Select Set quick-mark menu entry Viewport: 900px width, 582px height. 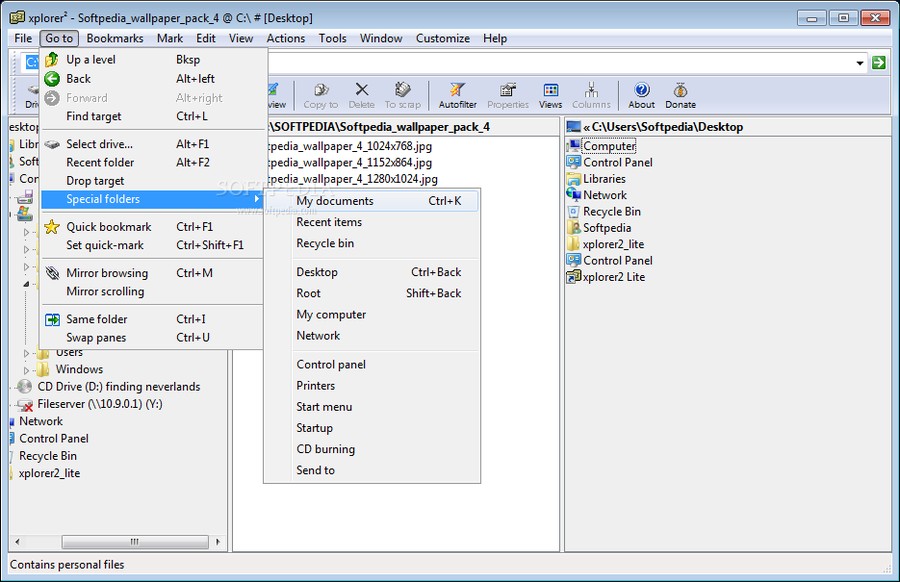click(x=152, y=245)
